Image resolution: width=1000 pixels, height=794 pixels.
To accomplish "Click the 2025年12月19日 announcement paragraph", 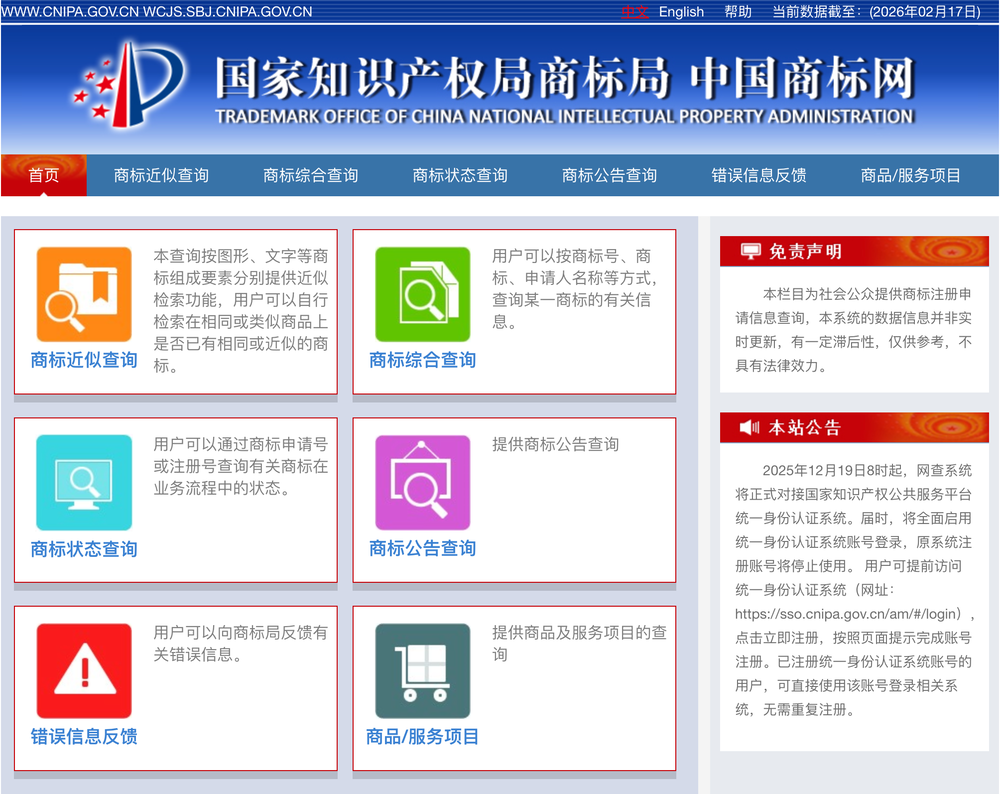I will pos(853,589).
